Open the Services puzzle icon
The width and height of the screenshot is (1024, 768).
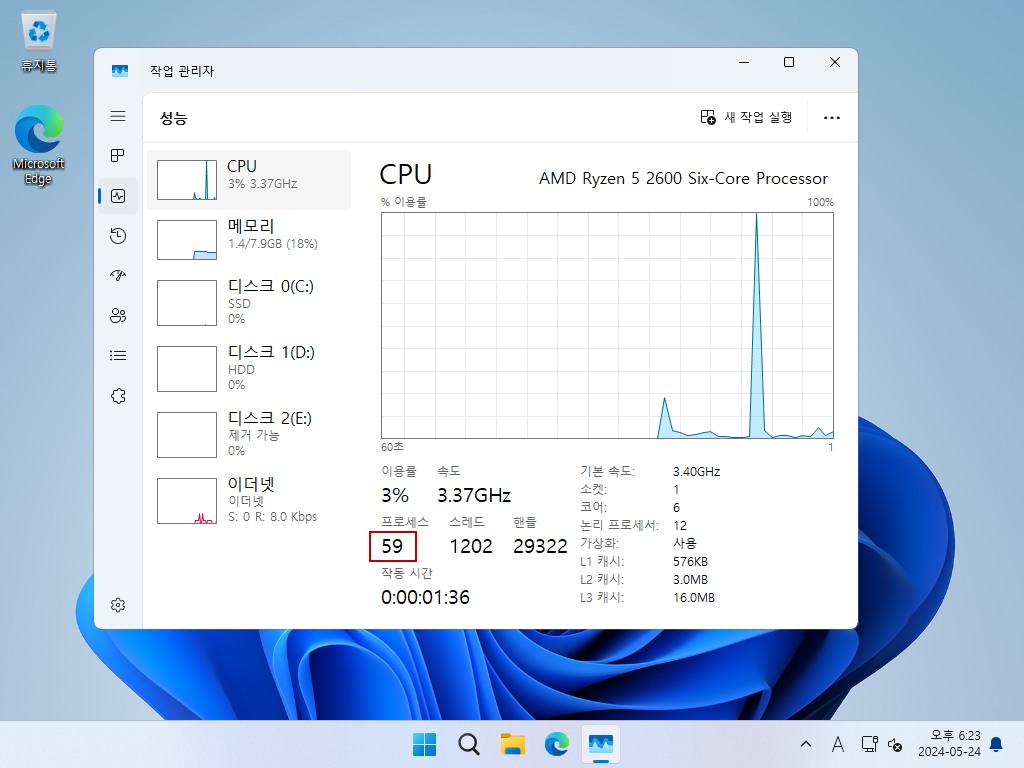click(x=118, y=396)
